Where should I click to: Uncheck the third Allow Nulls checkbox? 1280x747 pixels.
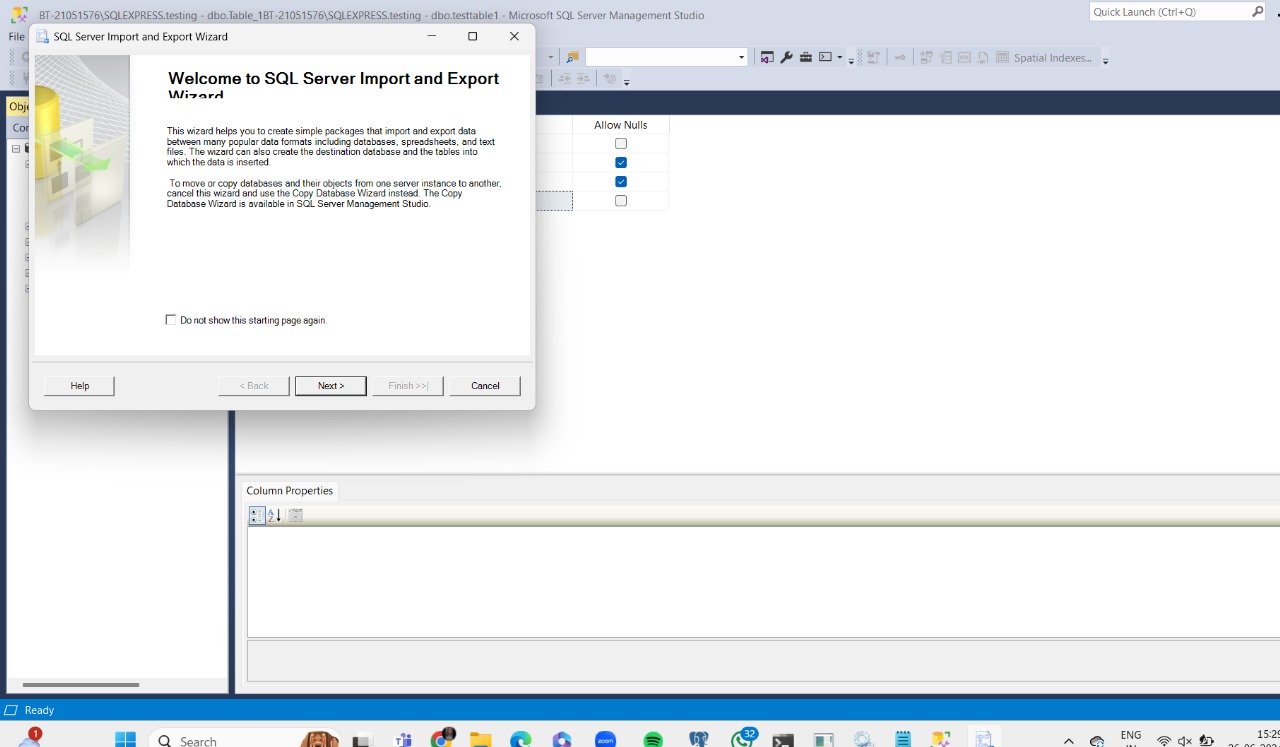coord(621,181)
